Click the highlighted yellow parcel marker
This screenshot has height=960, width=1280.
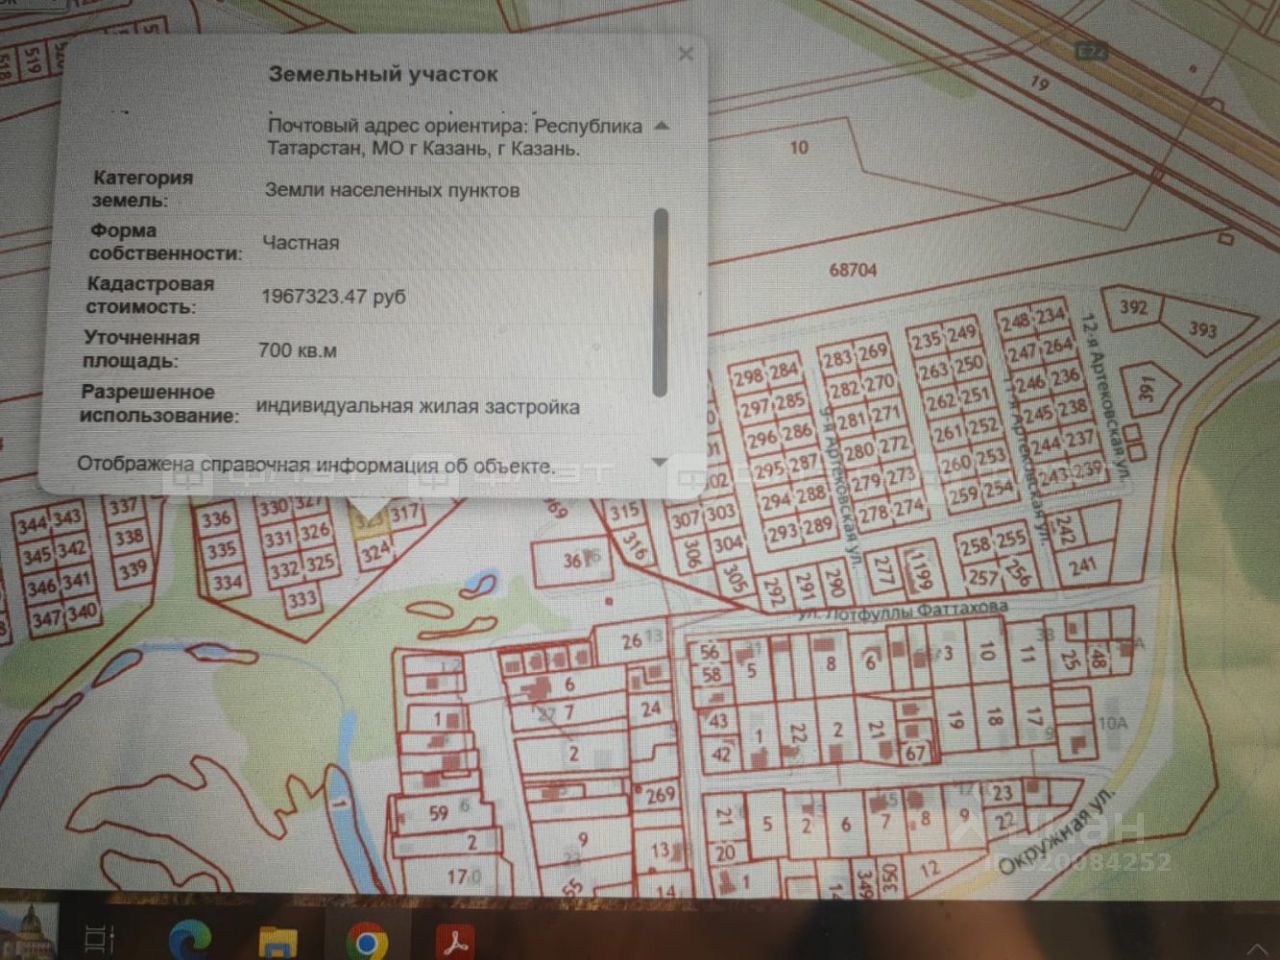point(370,523)
